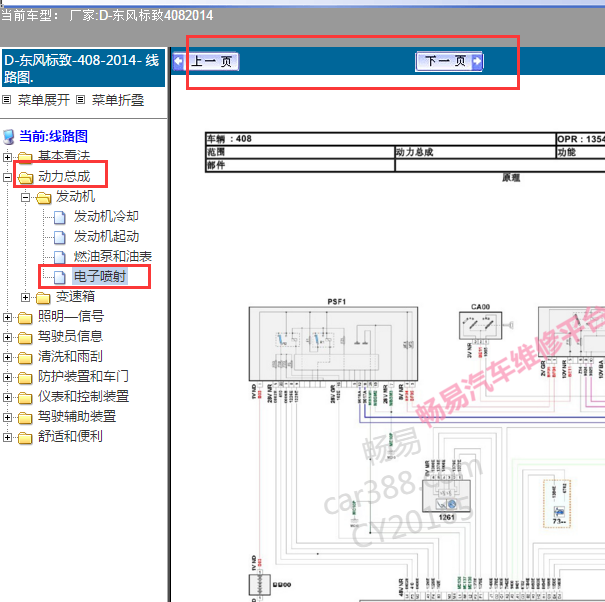Select the 当前:线路图 root node

pyautogui.click(x=53, y=136)
